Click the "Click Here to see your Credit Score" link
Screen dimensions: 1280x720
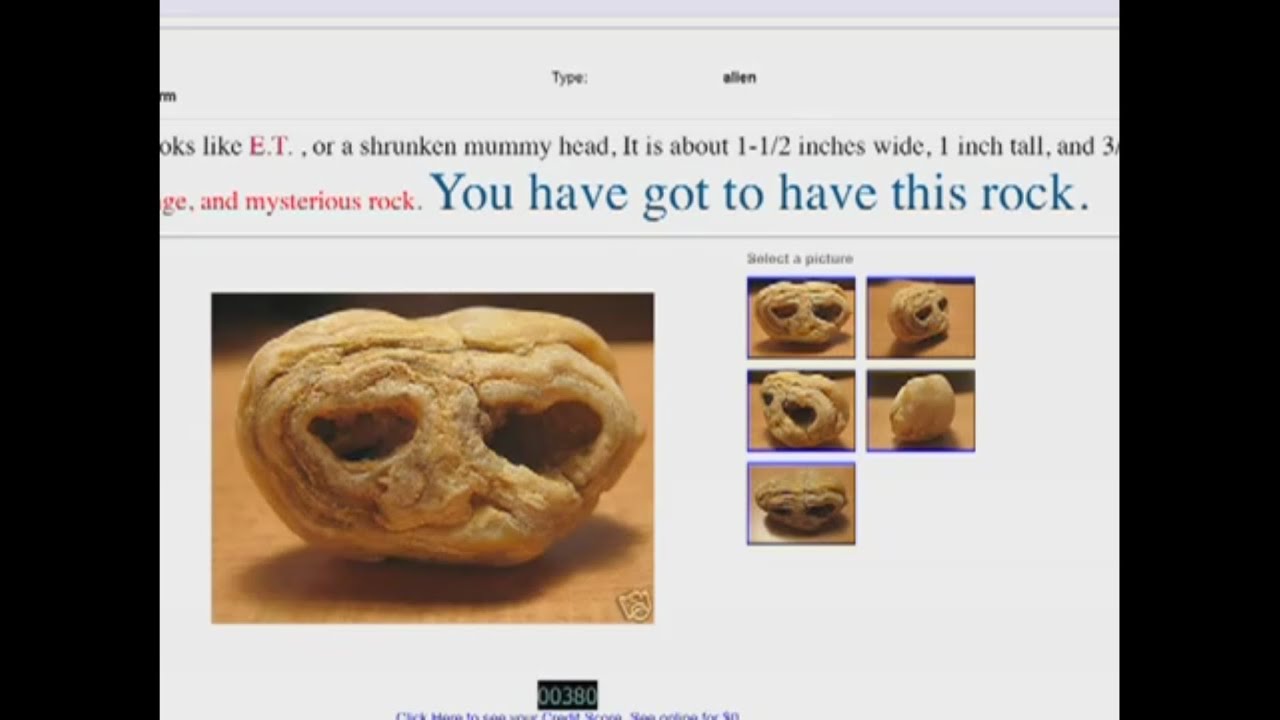coord(567,716)
